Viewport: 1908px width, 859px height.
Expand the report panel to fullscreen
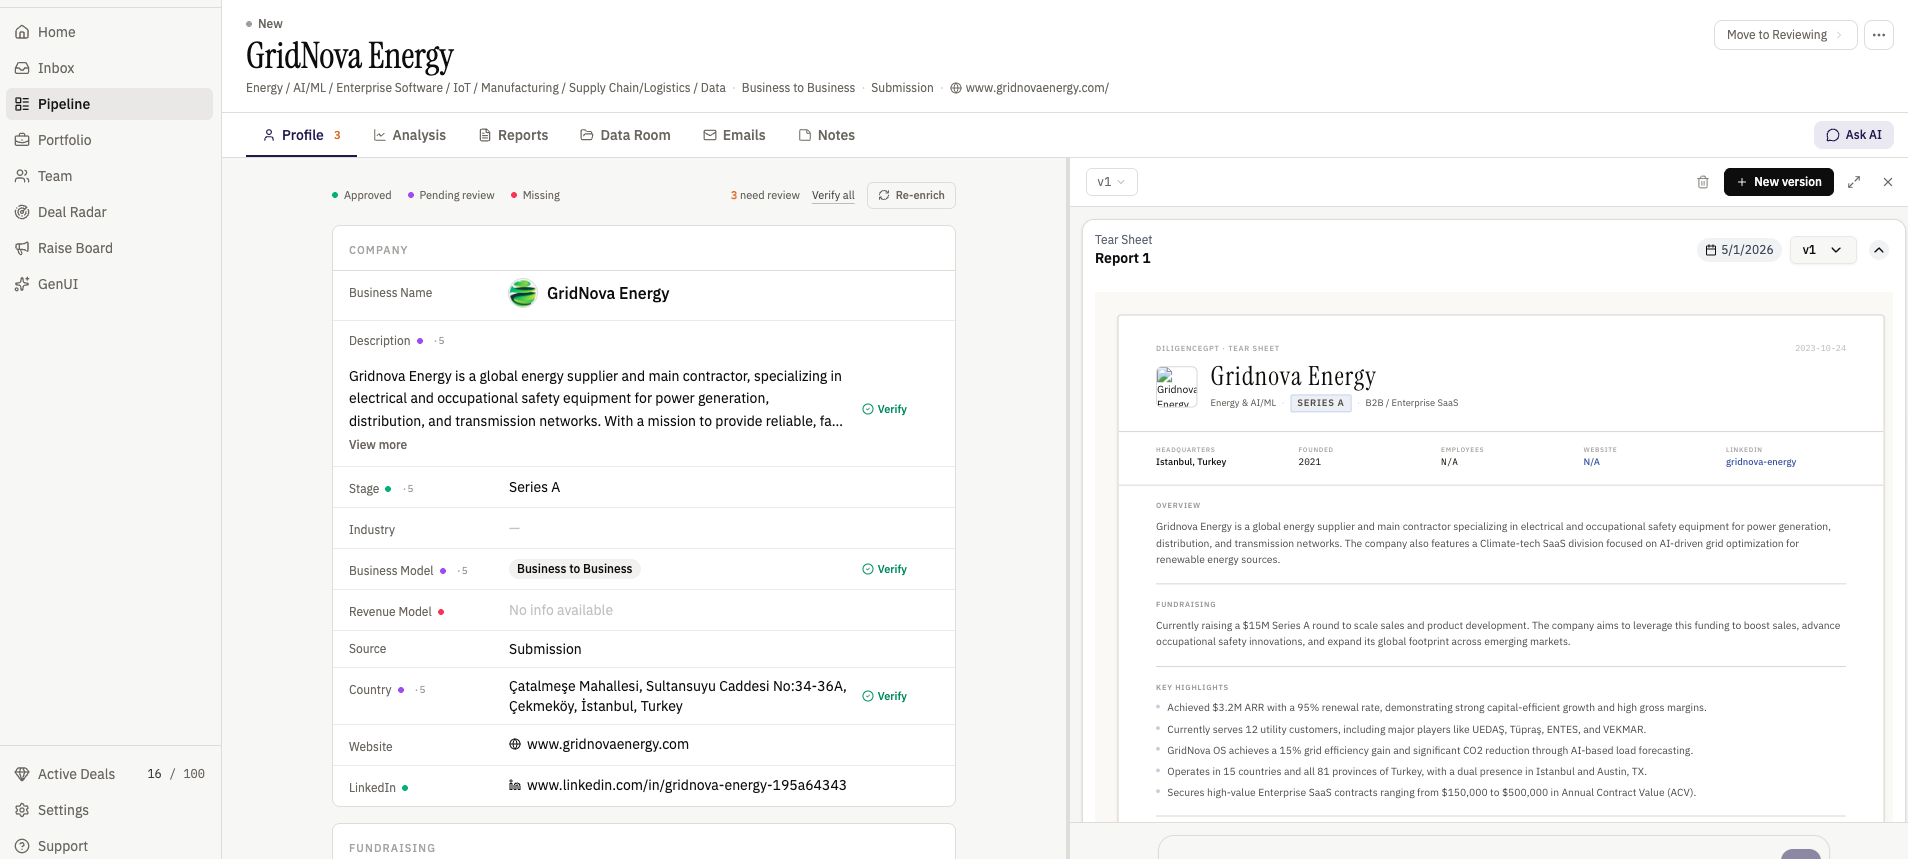[1854, 182]
